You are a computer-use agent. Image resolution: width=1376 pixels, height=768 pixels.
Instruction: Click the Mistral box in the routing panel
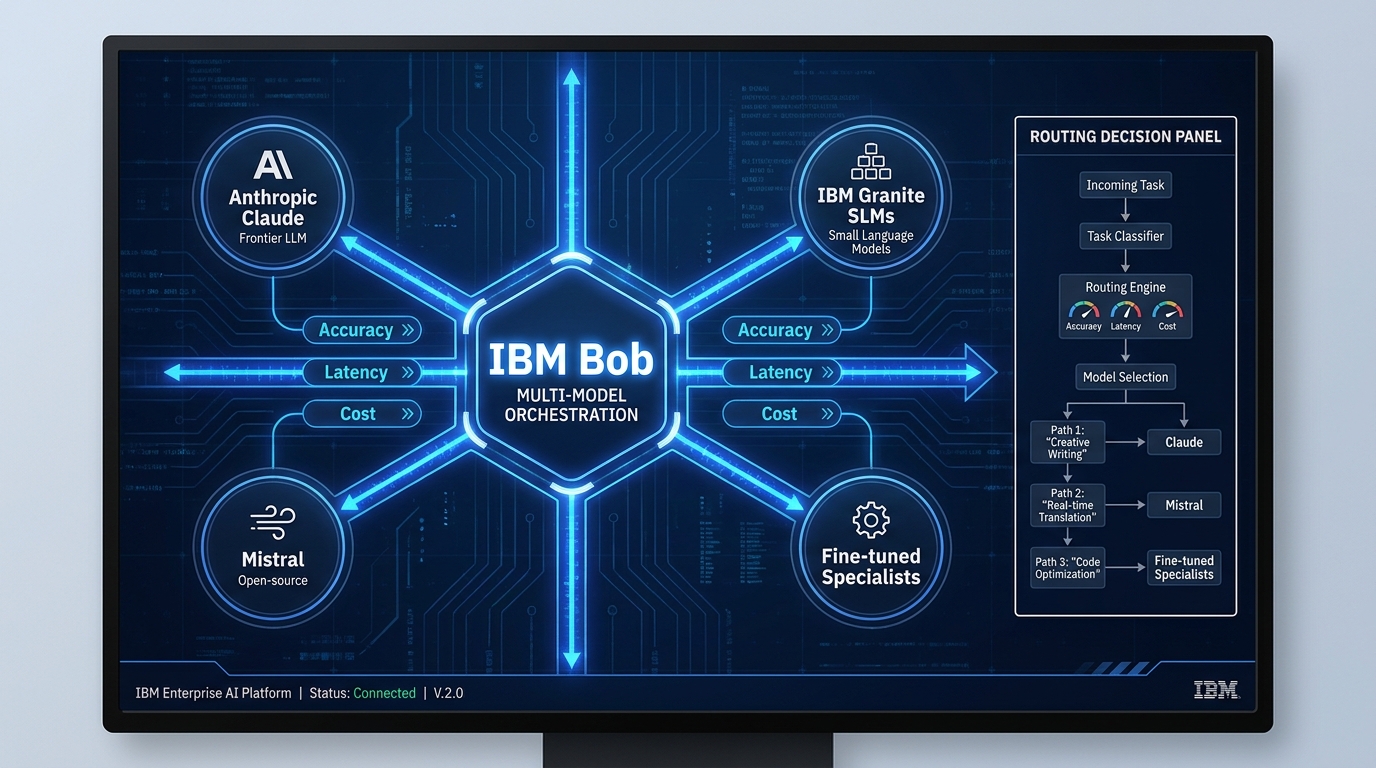[1184, 505]
